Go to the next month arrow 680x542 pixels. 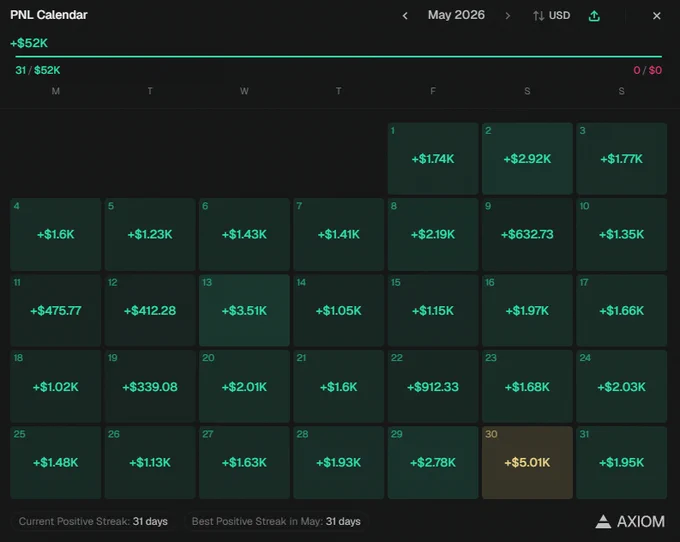(507, 16)
